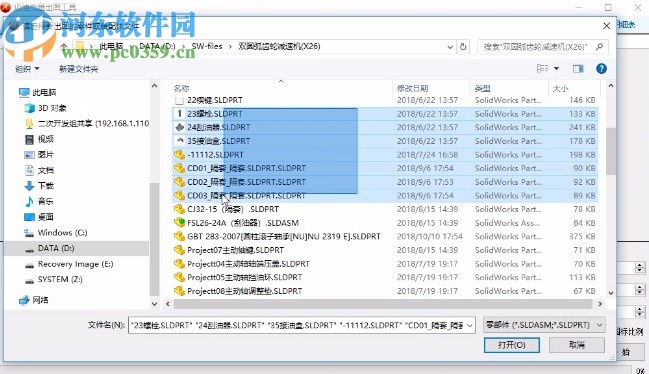Click the 打开(O) button
The height and width of the screenshot is (374, 649).
click(512, 345)
